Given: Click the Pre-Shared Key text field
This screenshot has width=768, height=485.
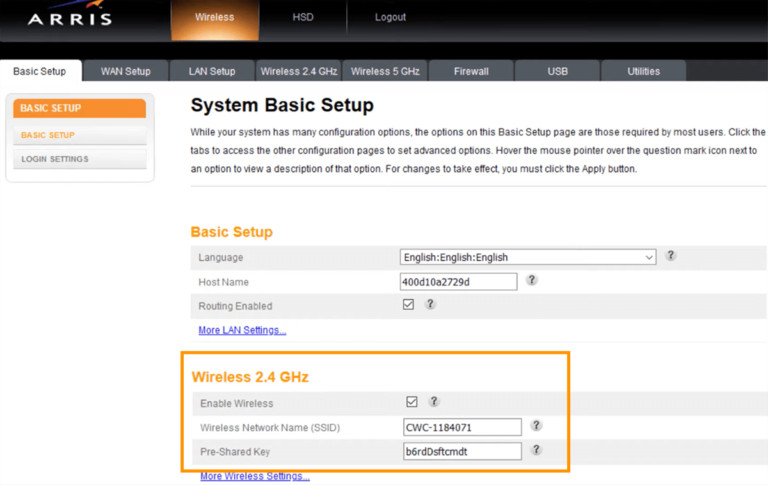Looking at the screenshot, I should point(461,451).
